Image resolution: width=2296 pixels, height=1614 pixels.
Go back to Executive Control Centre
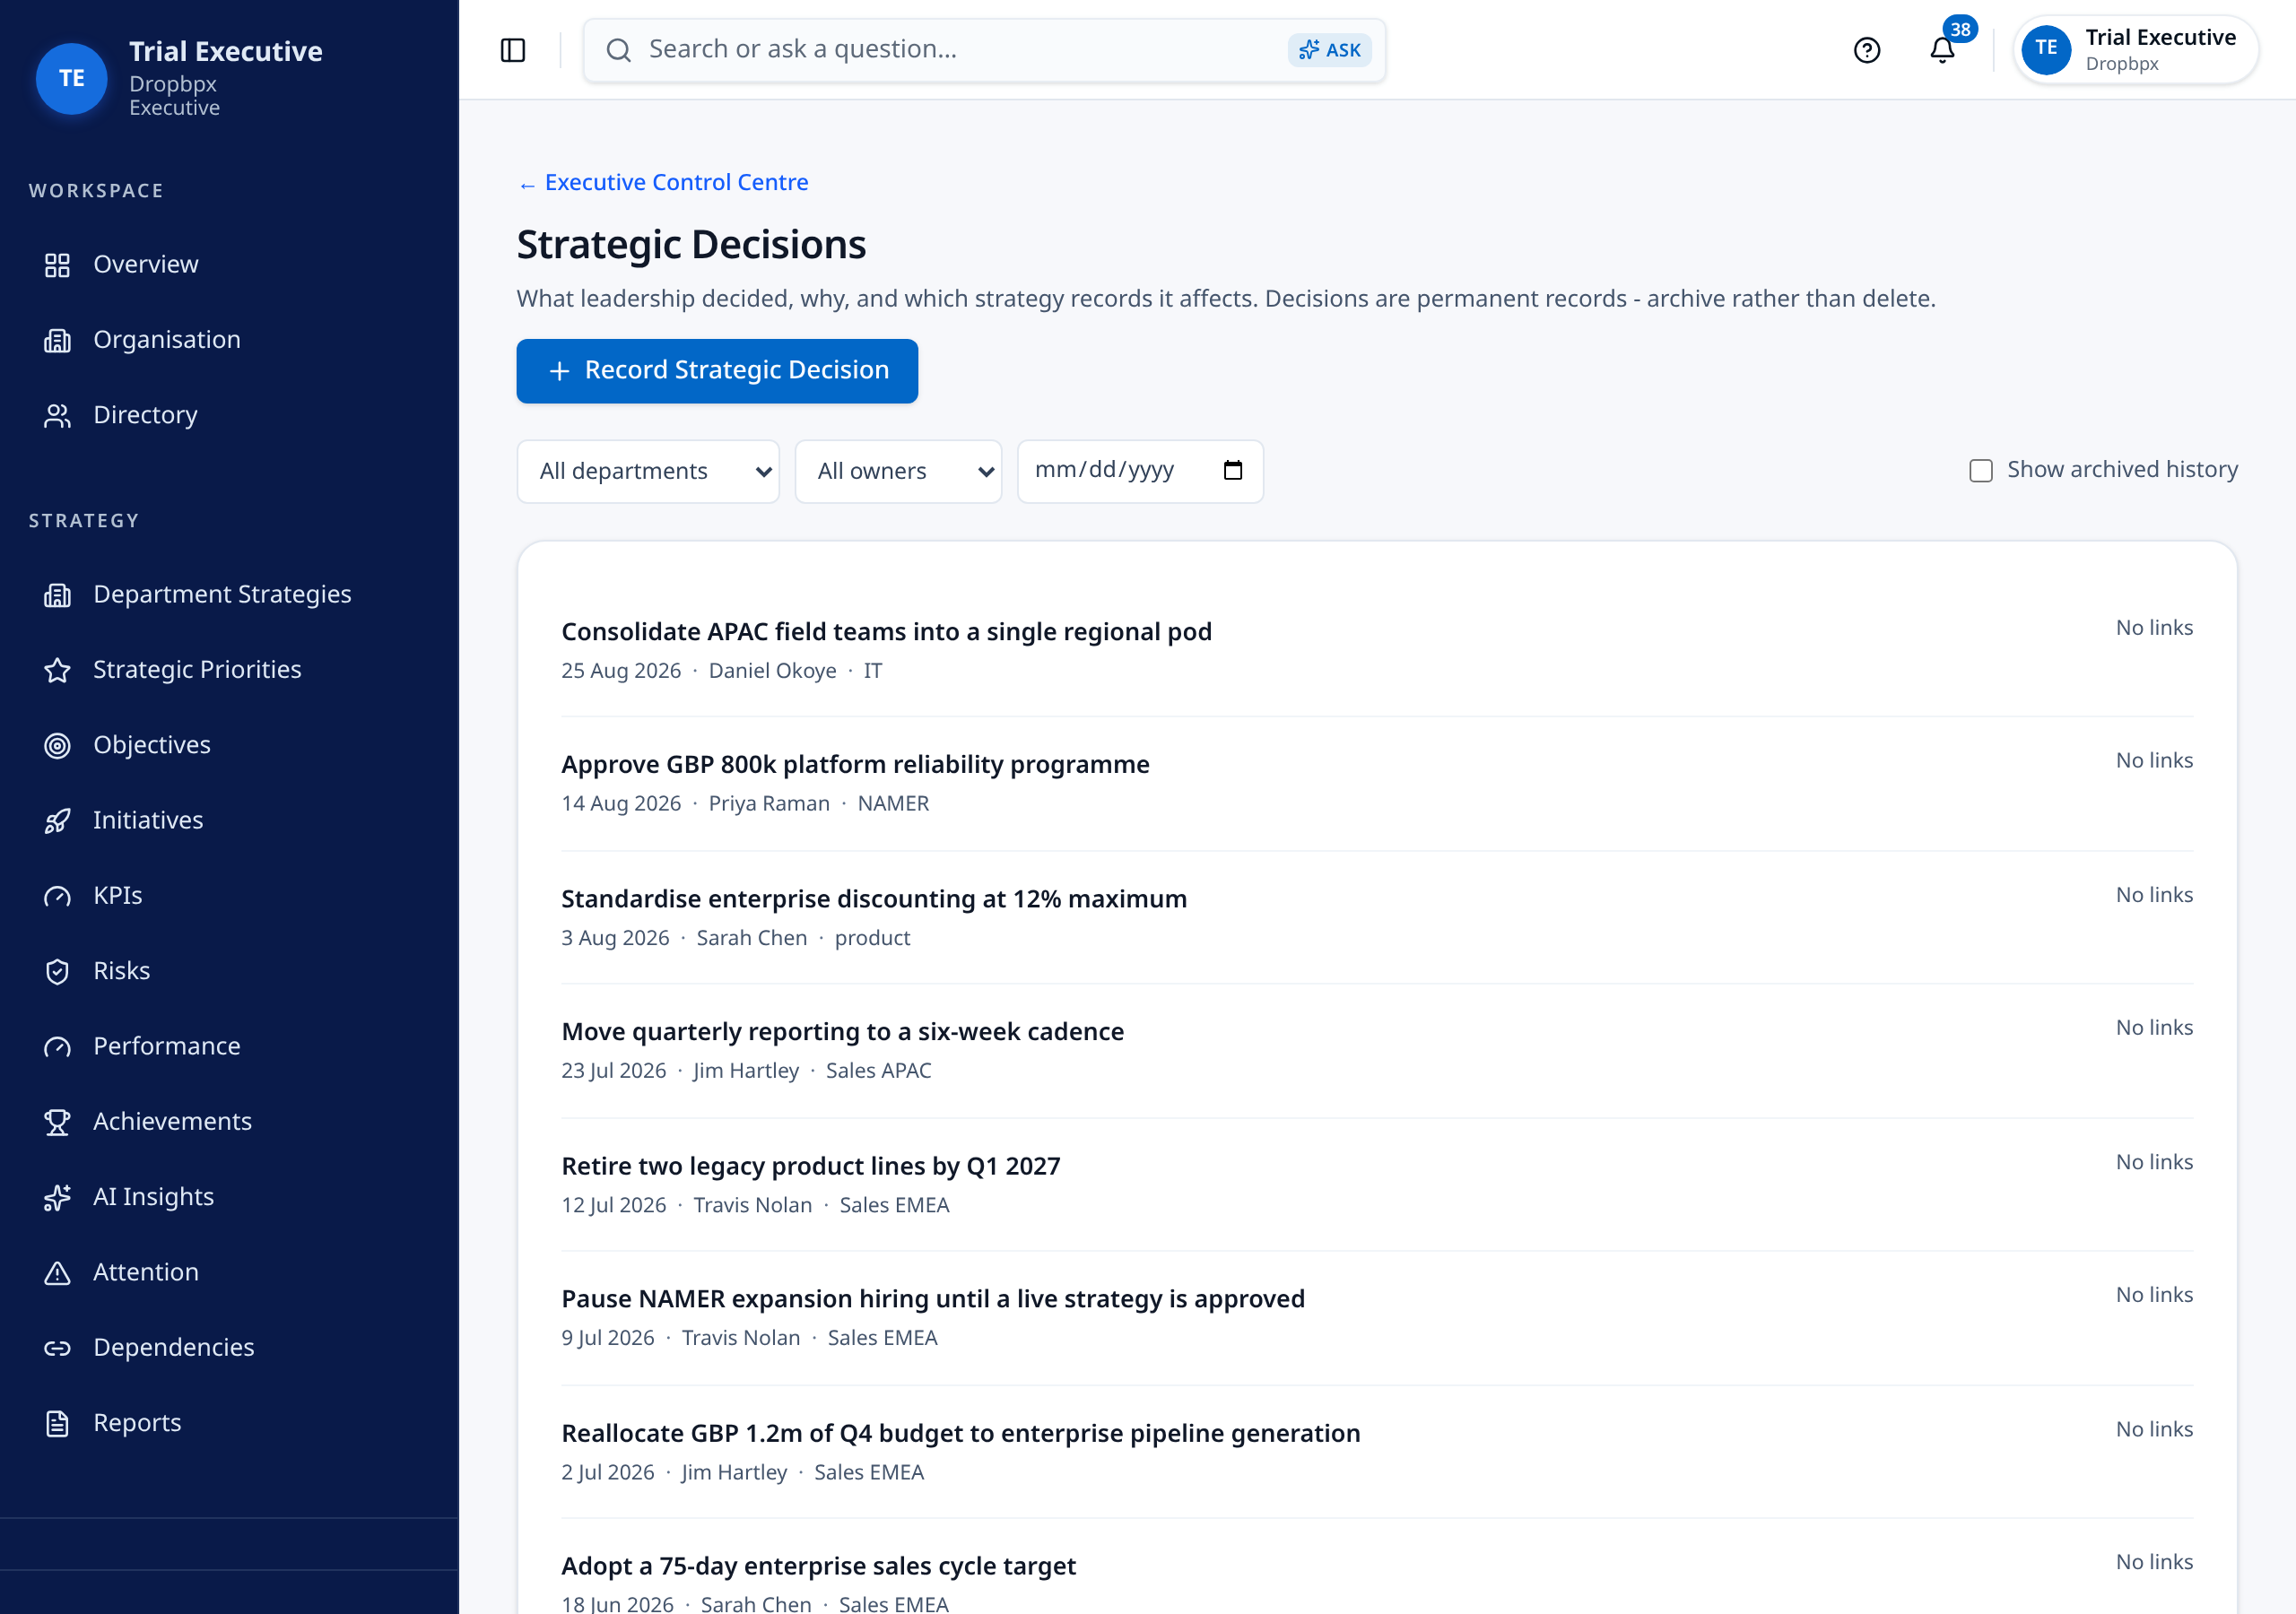pyautogui.click(x=663, y=182)
